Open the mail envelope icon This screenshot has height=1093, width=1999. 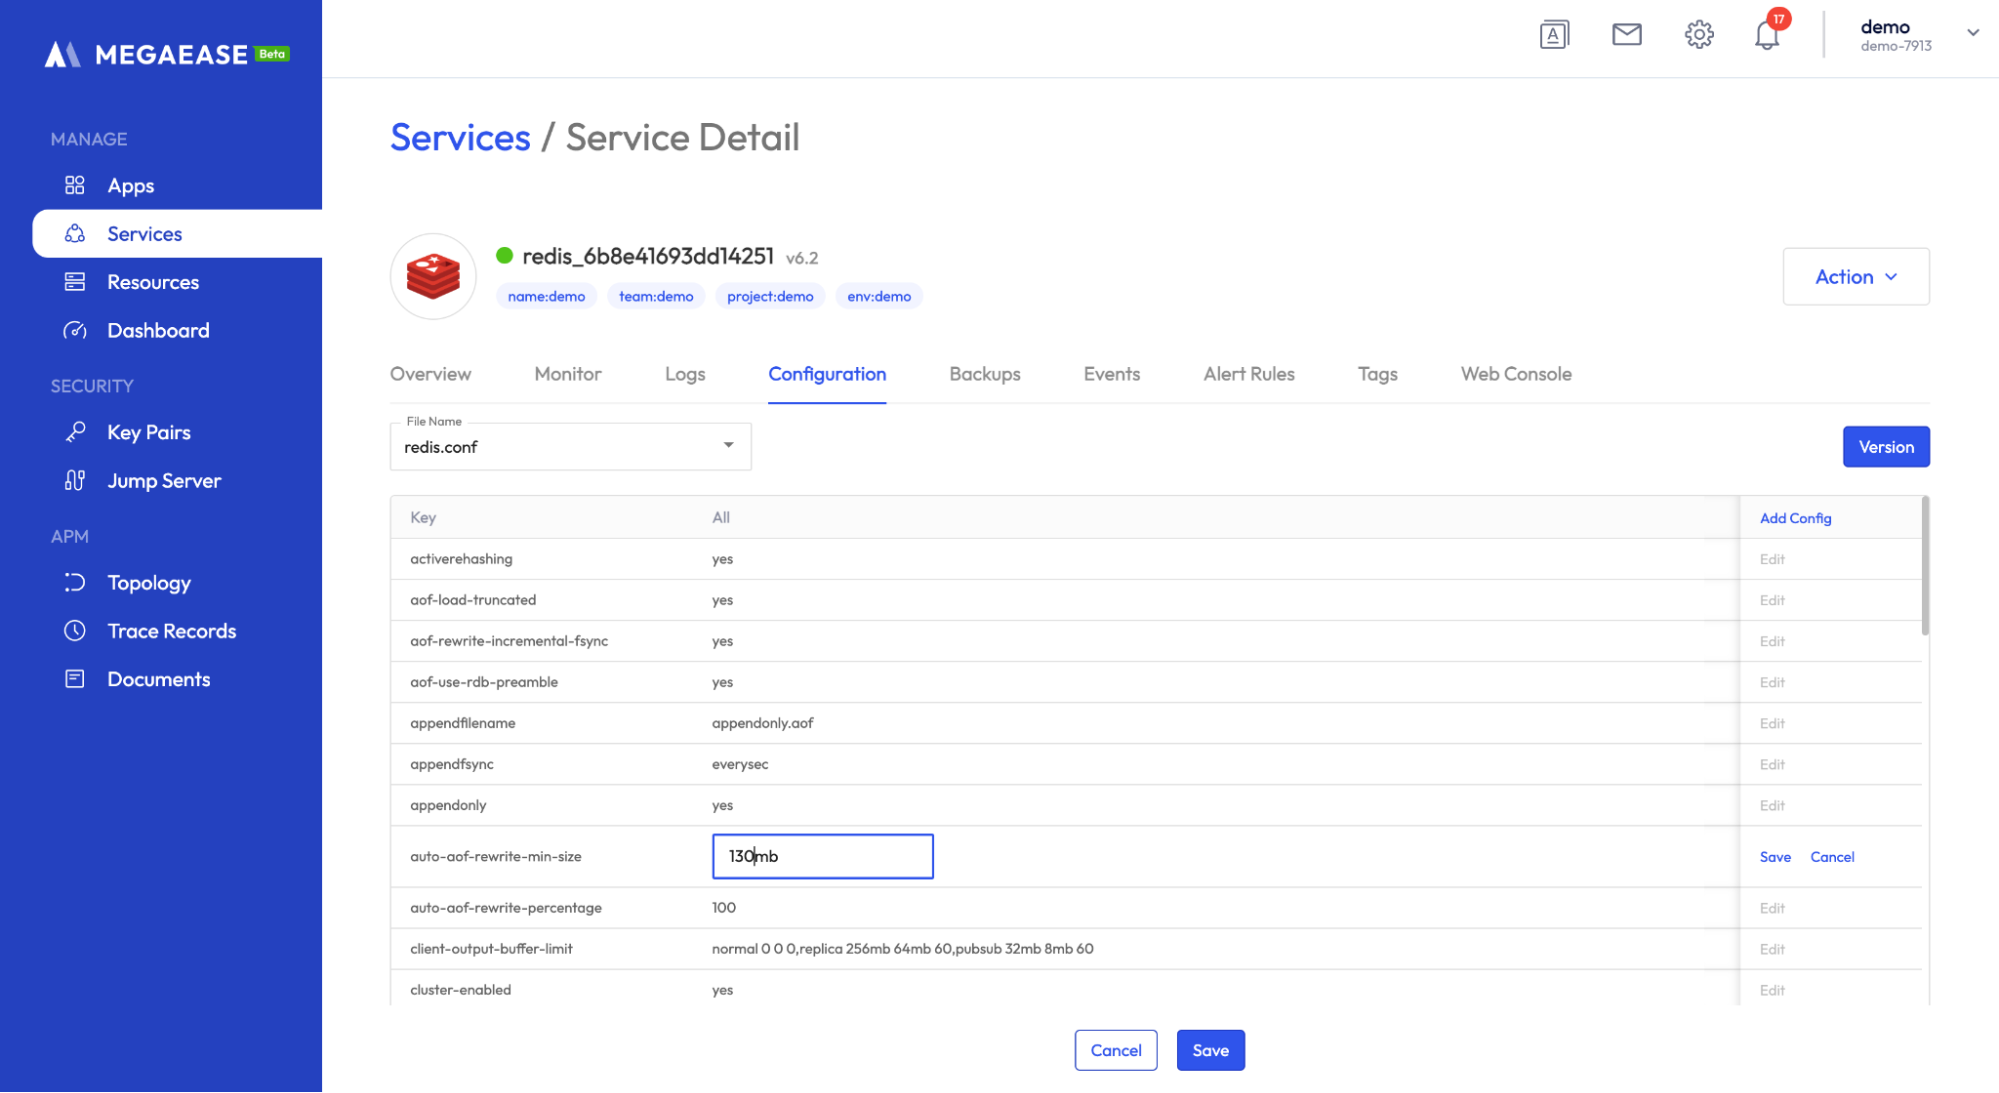(1627, 35)
